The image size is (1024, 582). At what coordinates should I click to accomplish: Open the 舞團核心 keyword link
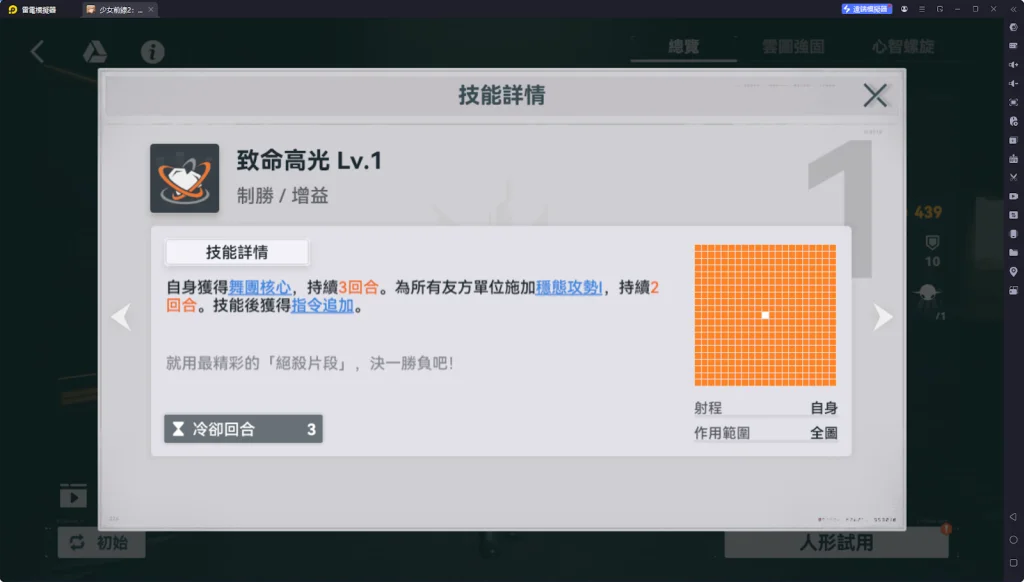[x=260, y=287]
